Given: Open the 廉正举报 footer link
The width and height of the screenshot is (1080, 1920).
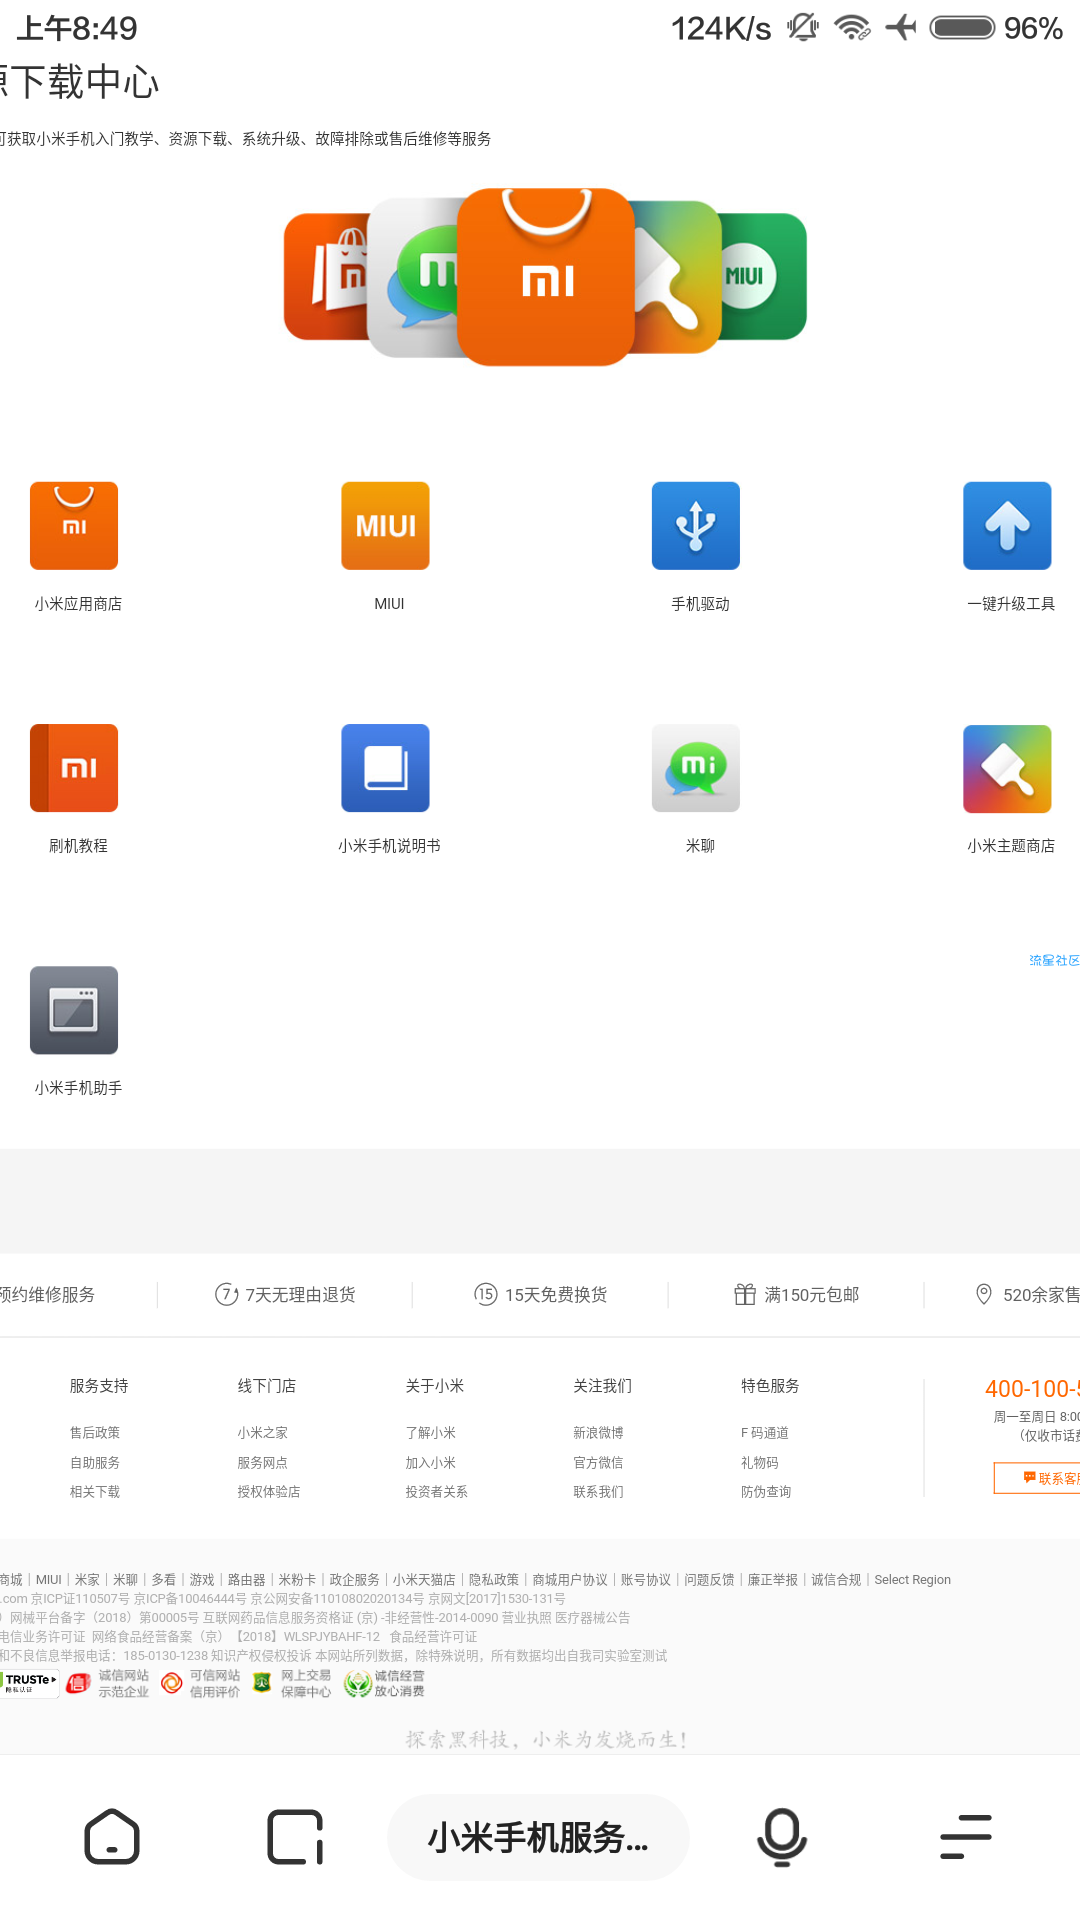Looking at the screenshot, I should tap(773, 1580).
